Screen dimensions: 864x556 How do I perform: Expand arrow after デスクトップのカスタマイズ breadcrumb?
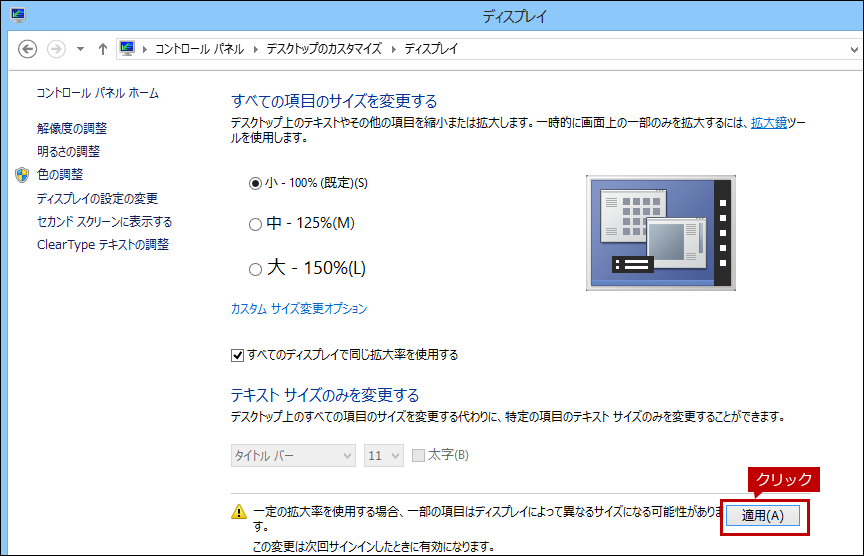(393, 50)
